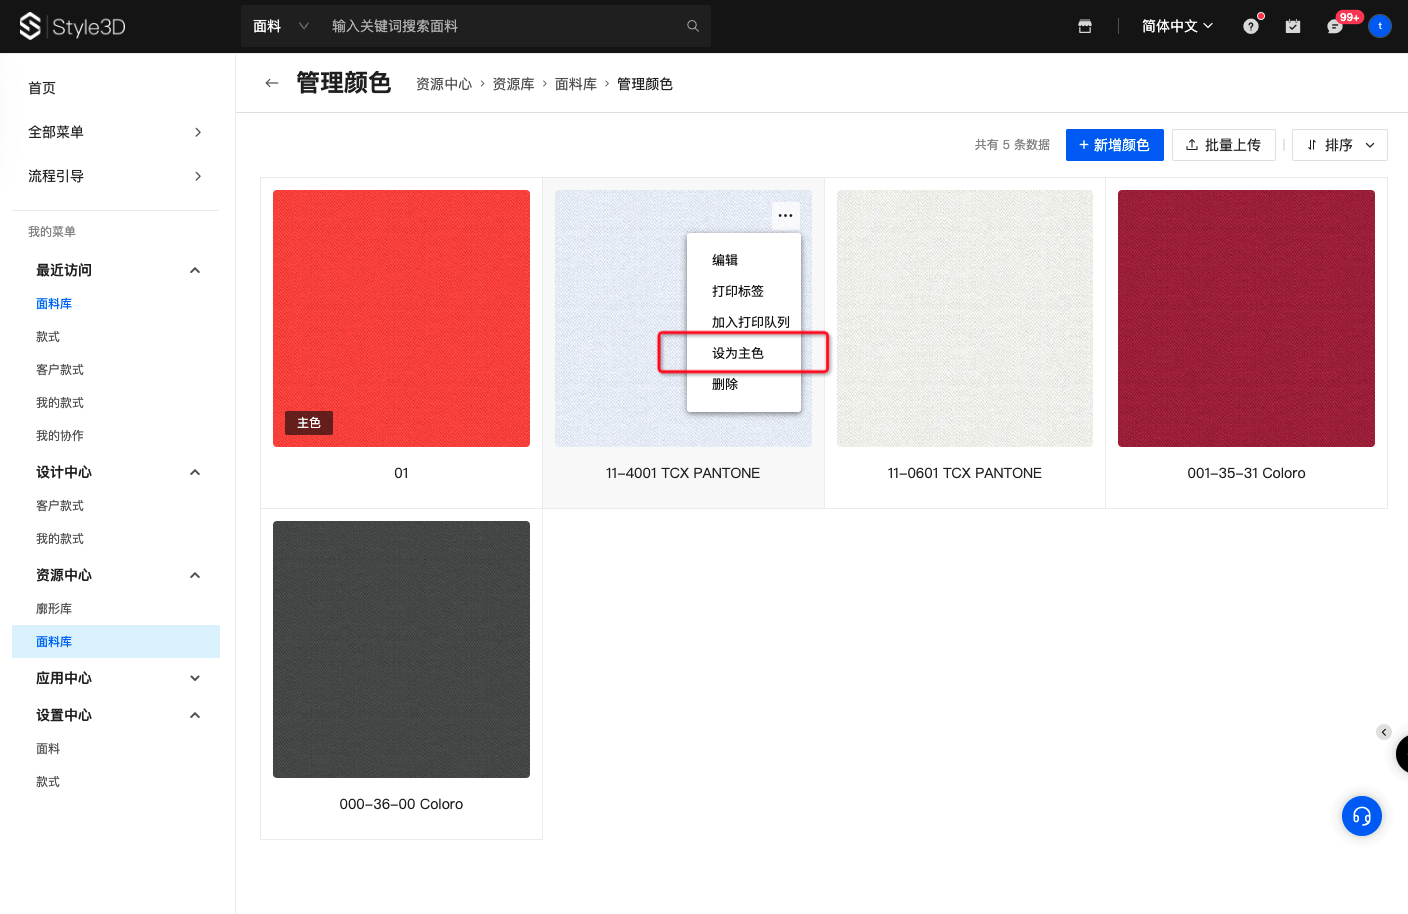This screenshot has height=914, width=1408.
Task: Click the search magnifier icon
Action: (x=692, y=26)
